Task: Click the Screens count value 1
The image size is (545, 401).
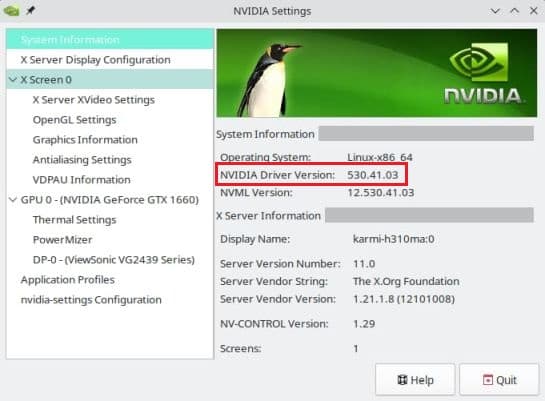Action: (x=356, y=349)
